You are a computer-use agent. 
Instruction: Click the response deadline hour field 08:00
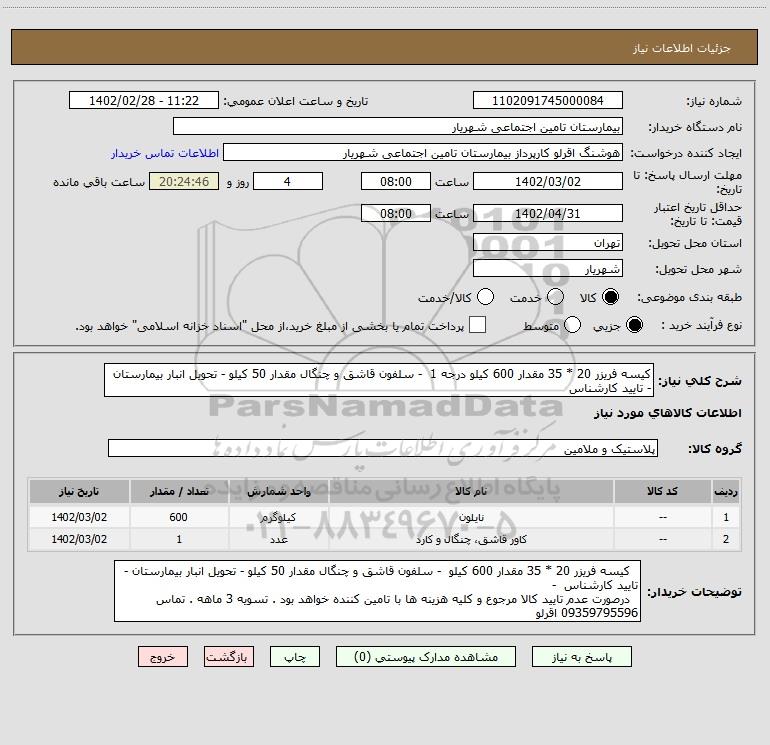(x=396, y=181)
